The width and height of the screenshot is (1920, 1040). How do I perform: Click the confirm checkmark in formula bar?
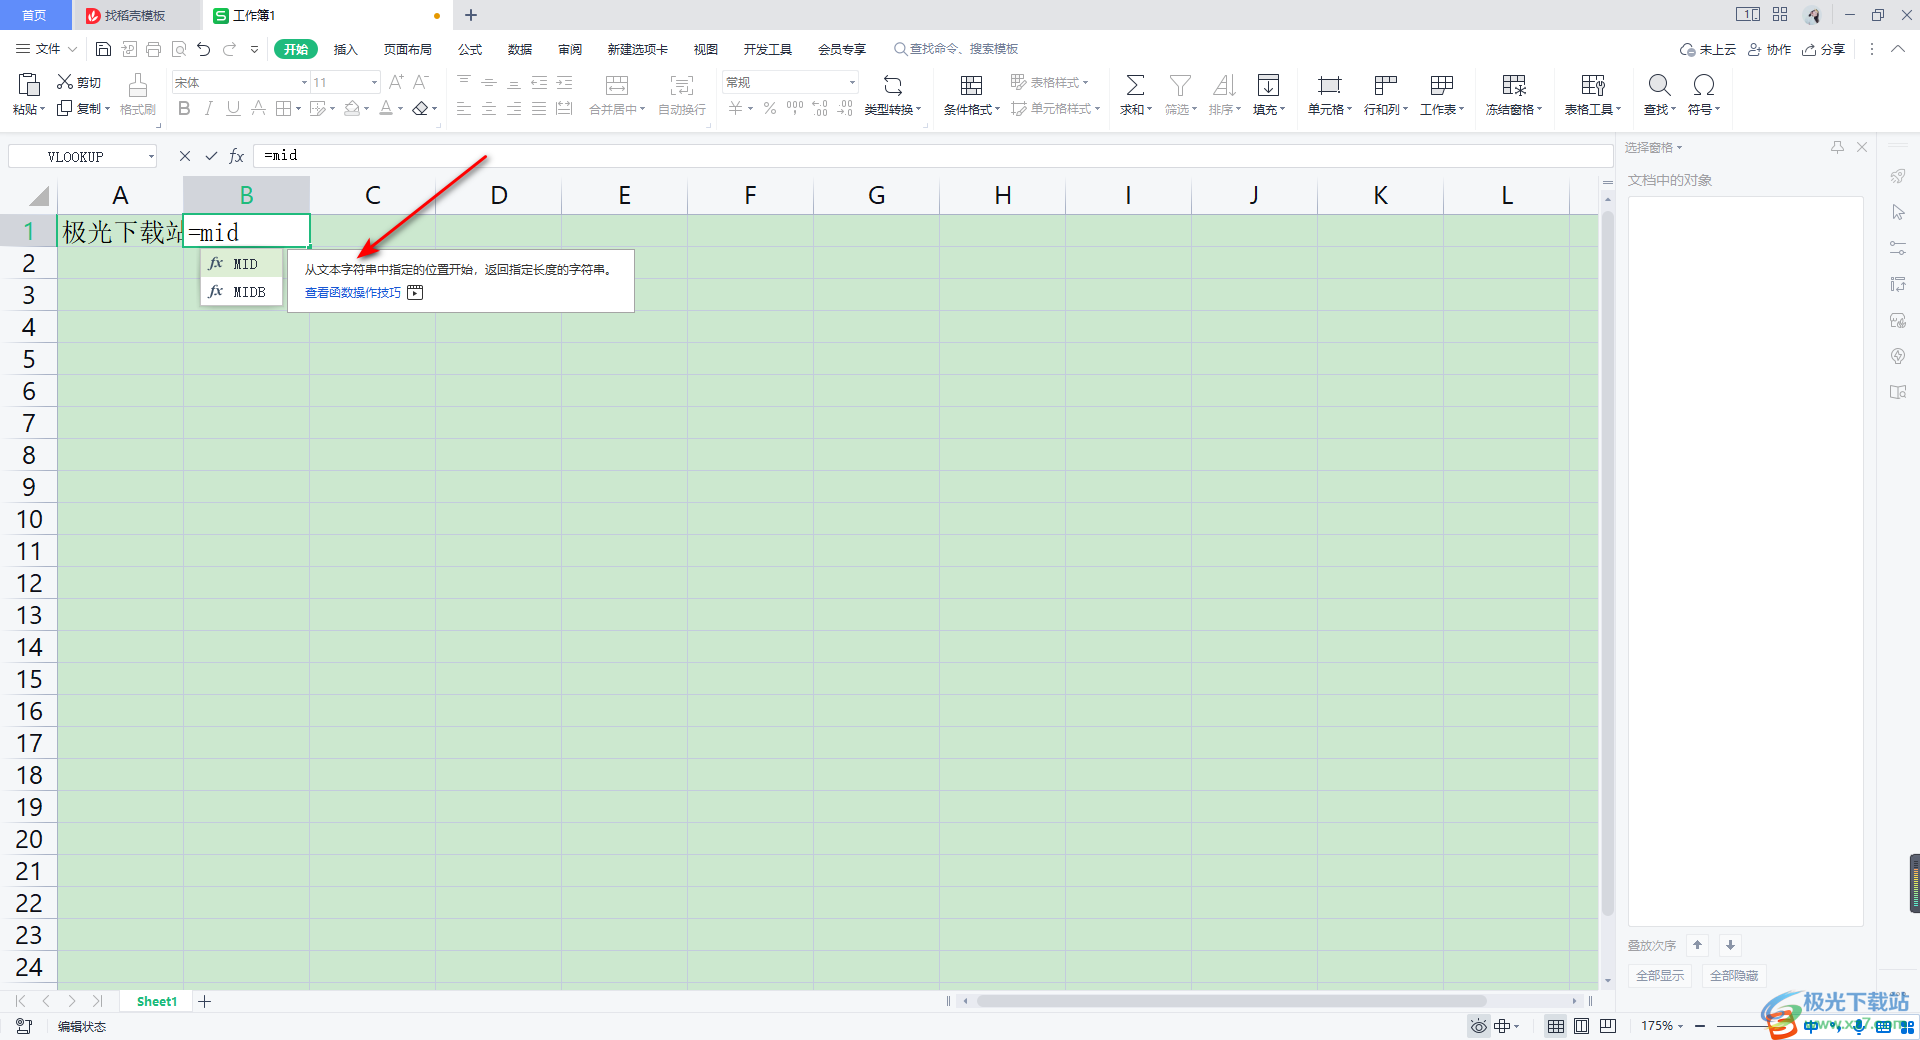coord(211,156)
